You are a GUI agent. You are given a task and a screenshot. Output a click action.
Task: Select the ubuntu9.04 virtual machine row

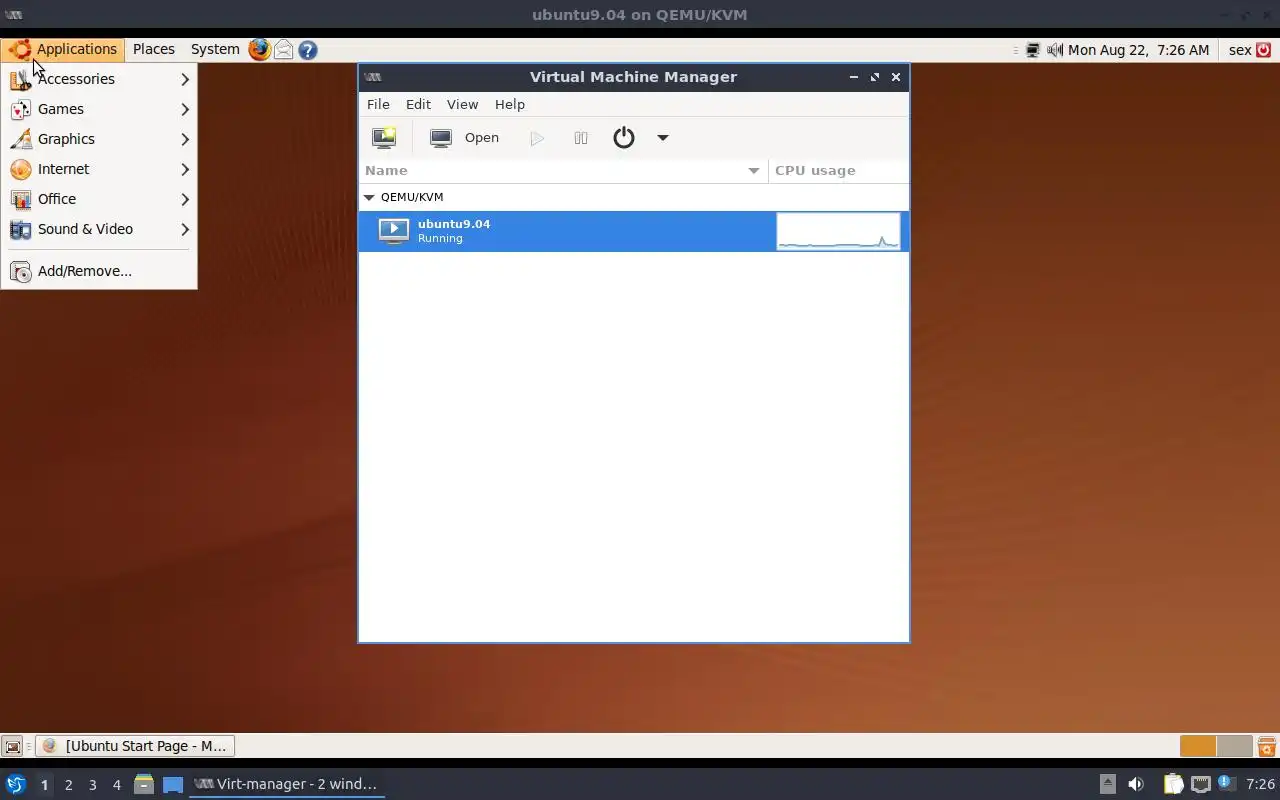pos(634,231)
